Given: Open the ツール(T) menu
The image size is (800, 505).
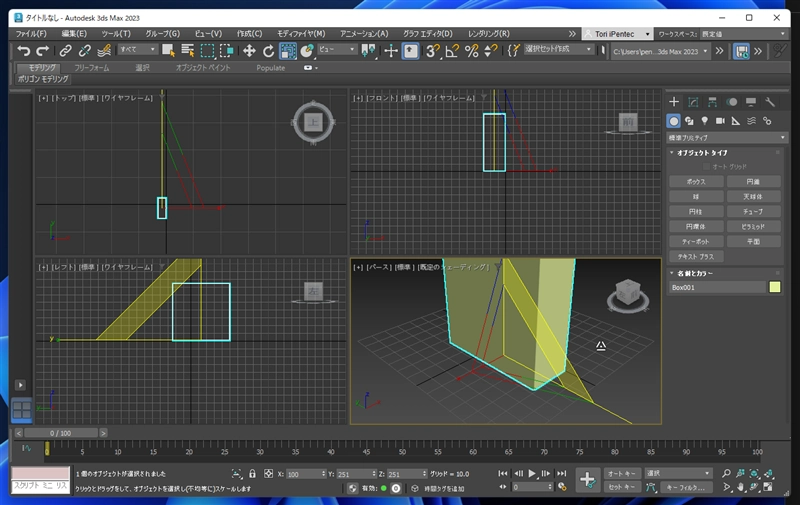Looking at the screenshot, I should (x=116, y=34).
